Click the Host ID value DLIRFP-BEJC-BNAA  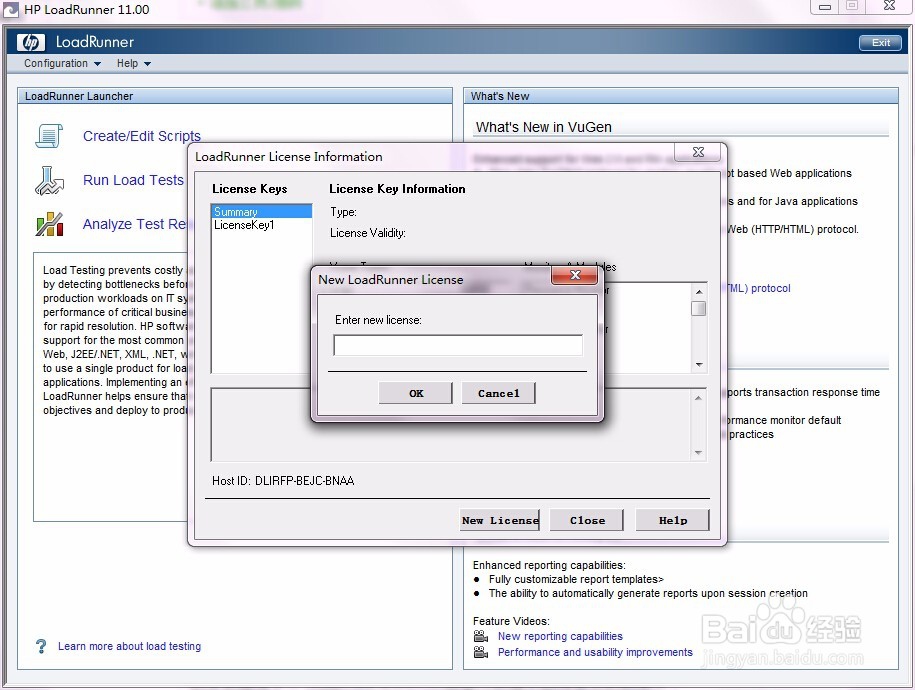pos(305,481)
